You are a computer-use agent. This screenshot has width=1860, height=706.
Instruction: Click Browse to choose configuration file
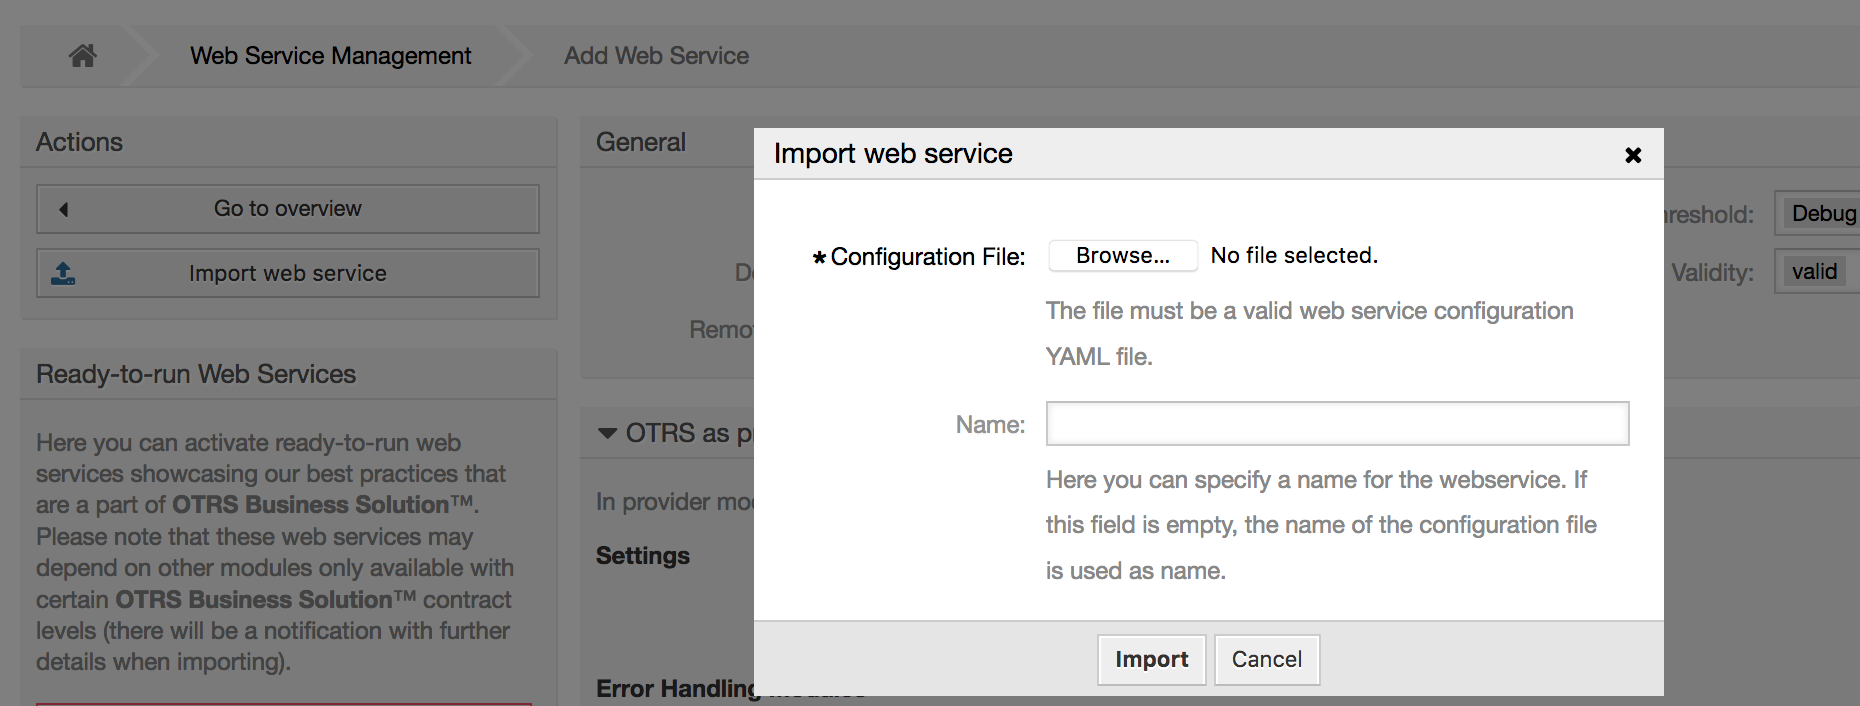pyautogui.click(x=1123, y=256)
